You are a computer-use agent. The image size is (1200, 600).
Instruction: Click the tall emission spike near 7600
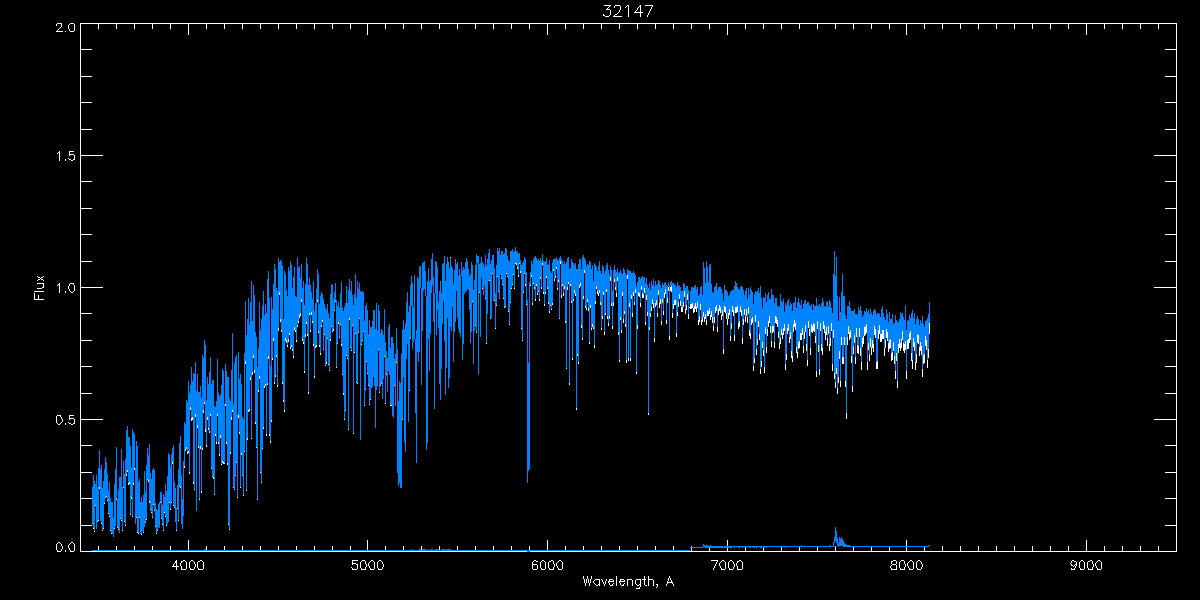(835, 256)
